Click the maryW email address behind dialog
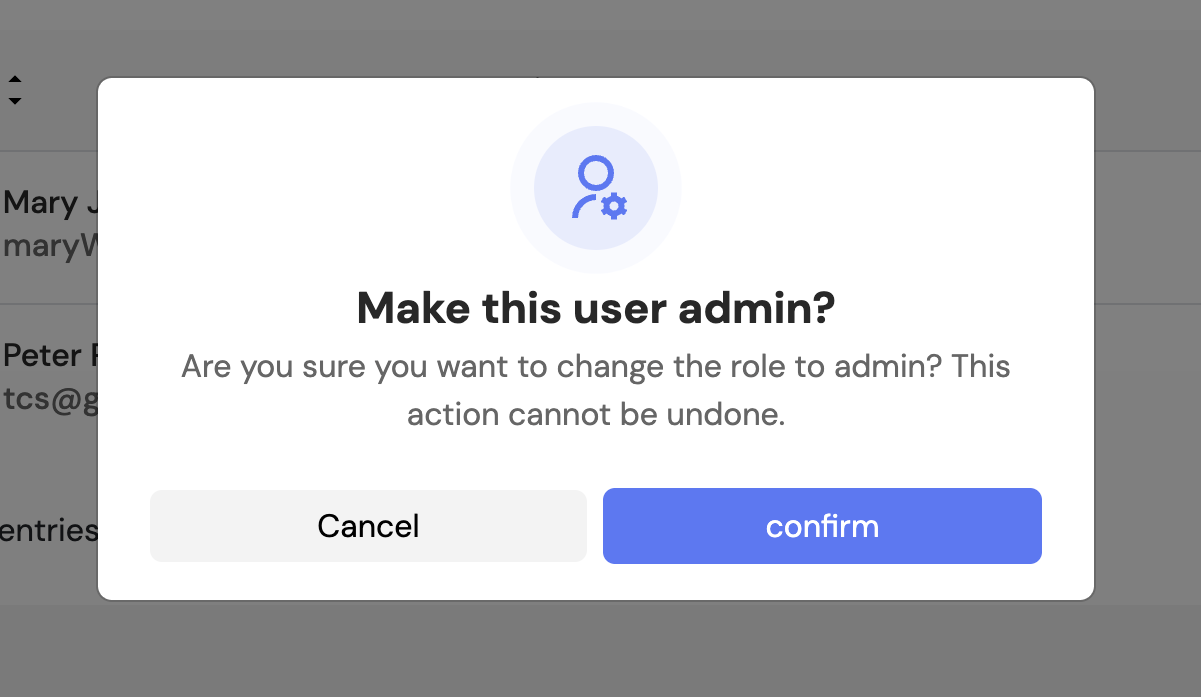 (50, 245)
